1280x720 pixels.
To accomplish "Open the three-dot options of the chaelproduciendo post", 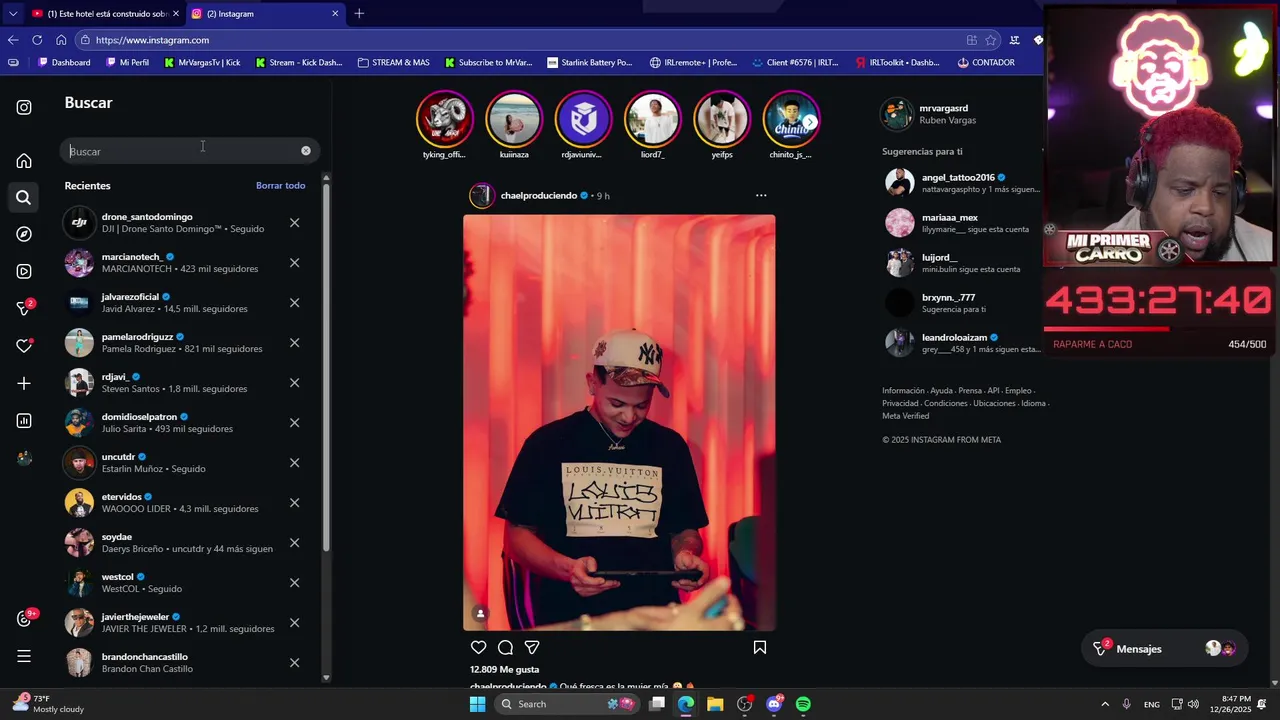I will 761,195.
